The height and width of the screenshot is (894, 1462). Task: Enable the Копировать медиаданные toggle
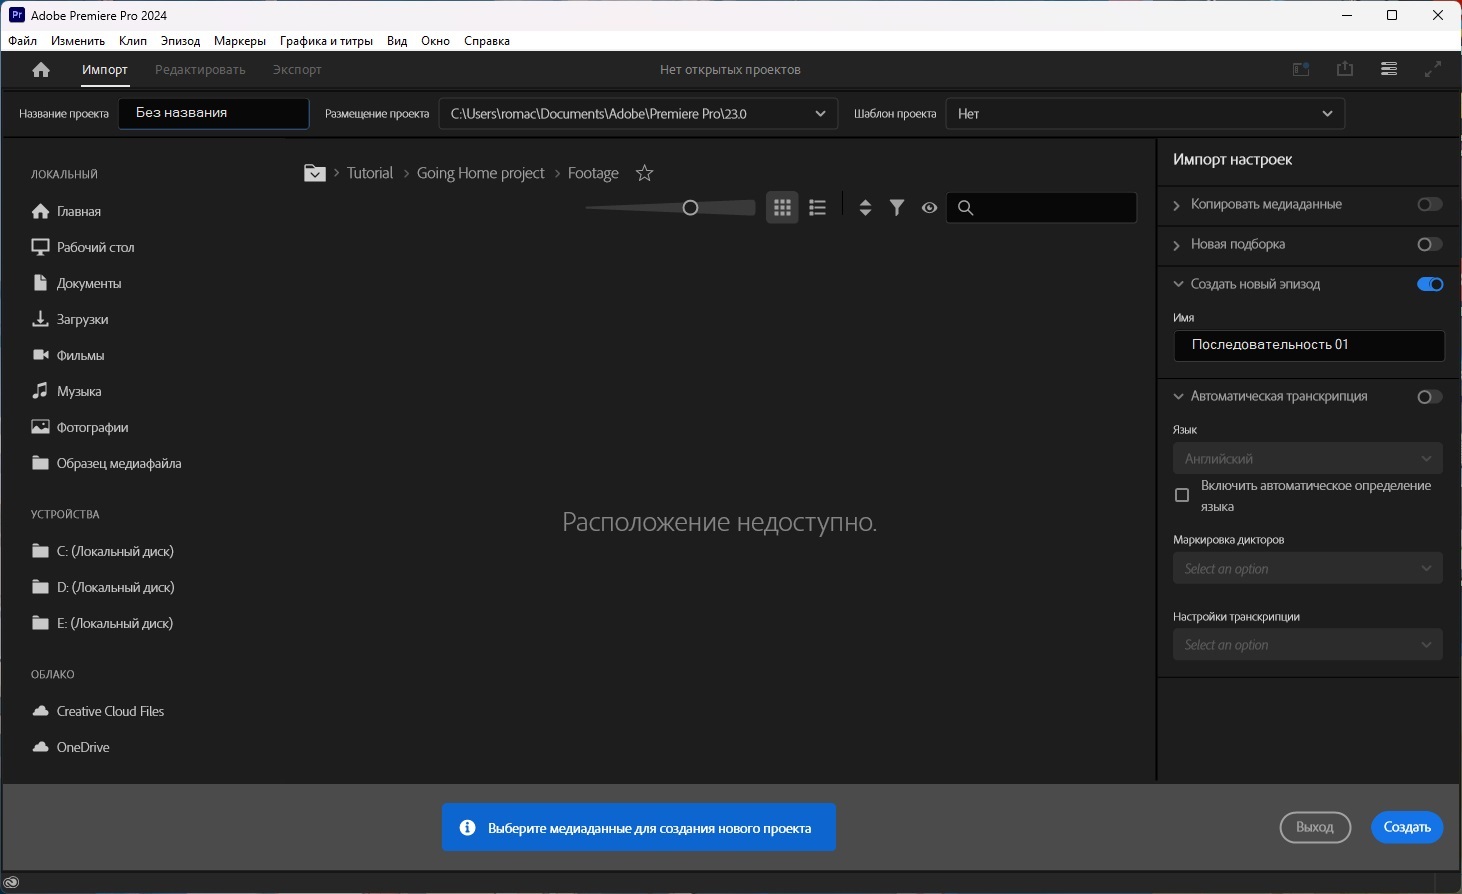pos(1429,204)
